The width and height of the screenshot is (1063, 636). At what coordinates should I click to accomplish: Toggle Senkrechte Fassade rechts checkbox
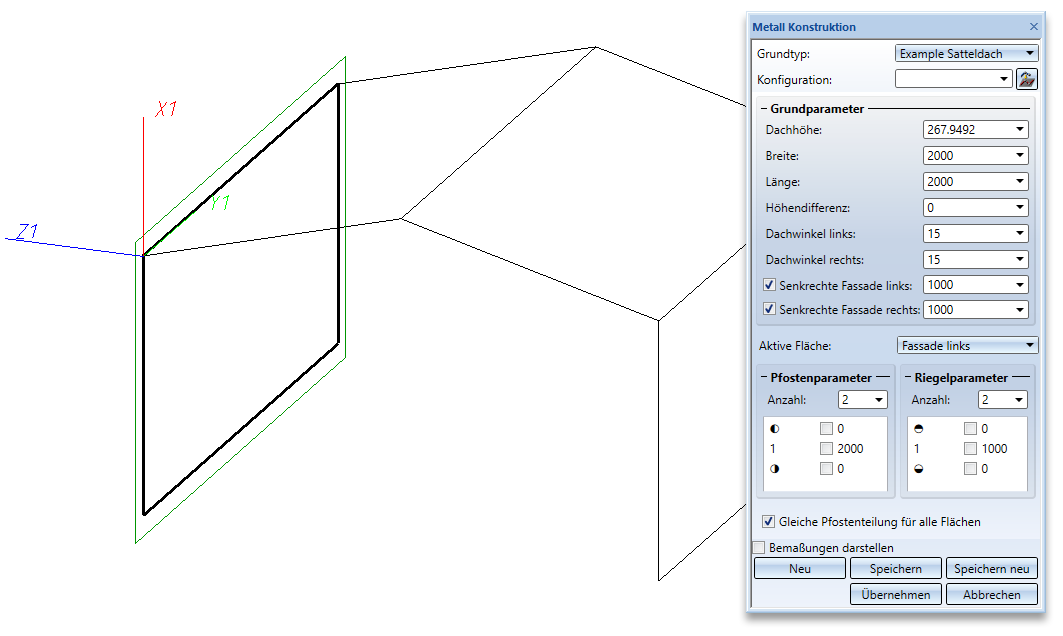[769, 309]
